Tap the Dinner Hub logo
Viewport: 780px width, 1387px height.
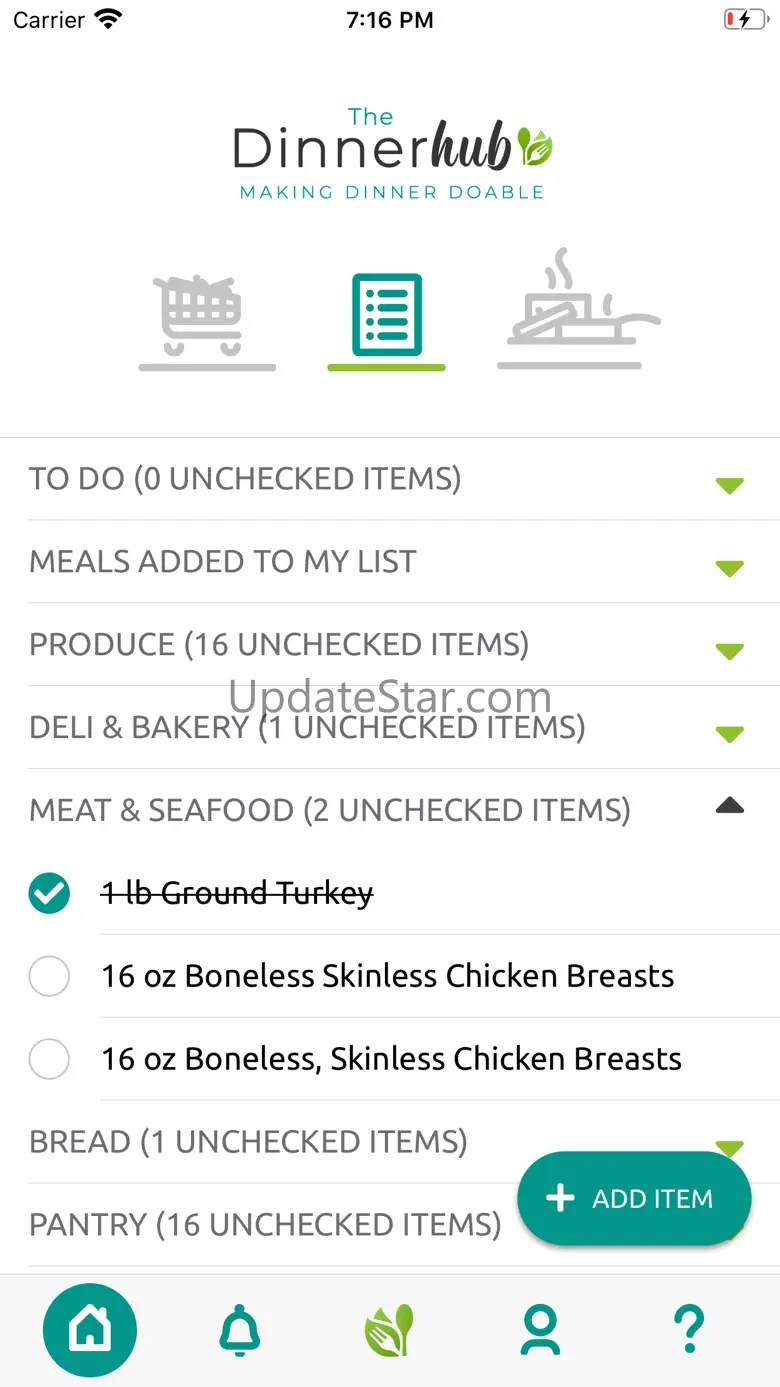point(391,153)
